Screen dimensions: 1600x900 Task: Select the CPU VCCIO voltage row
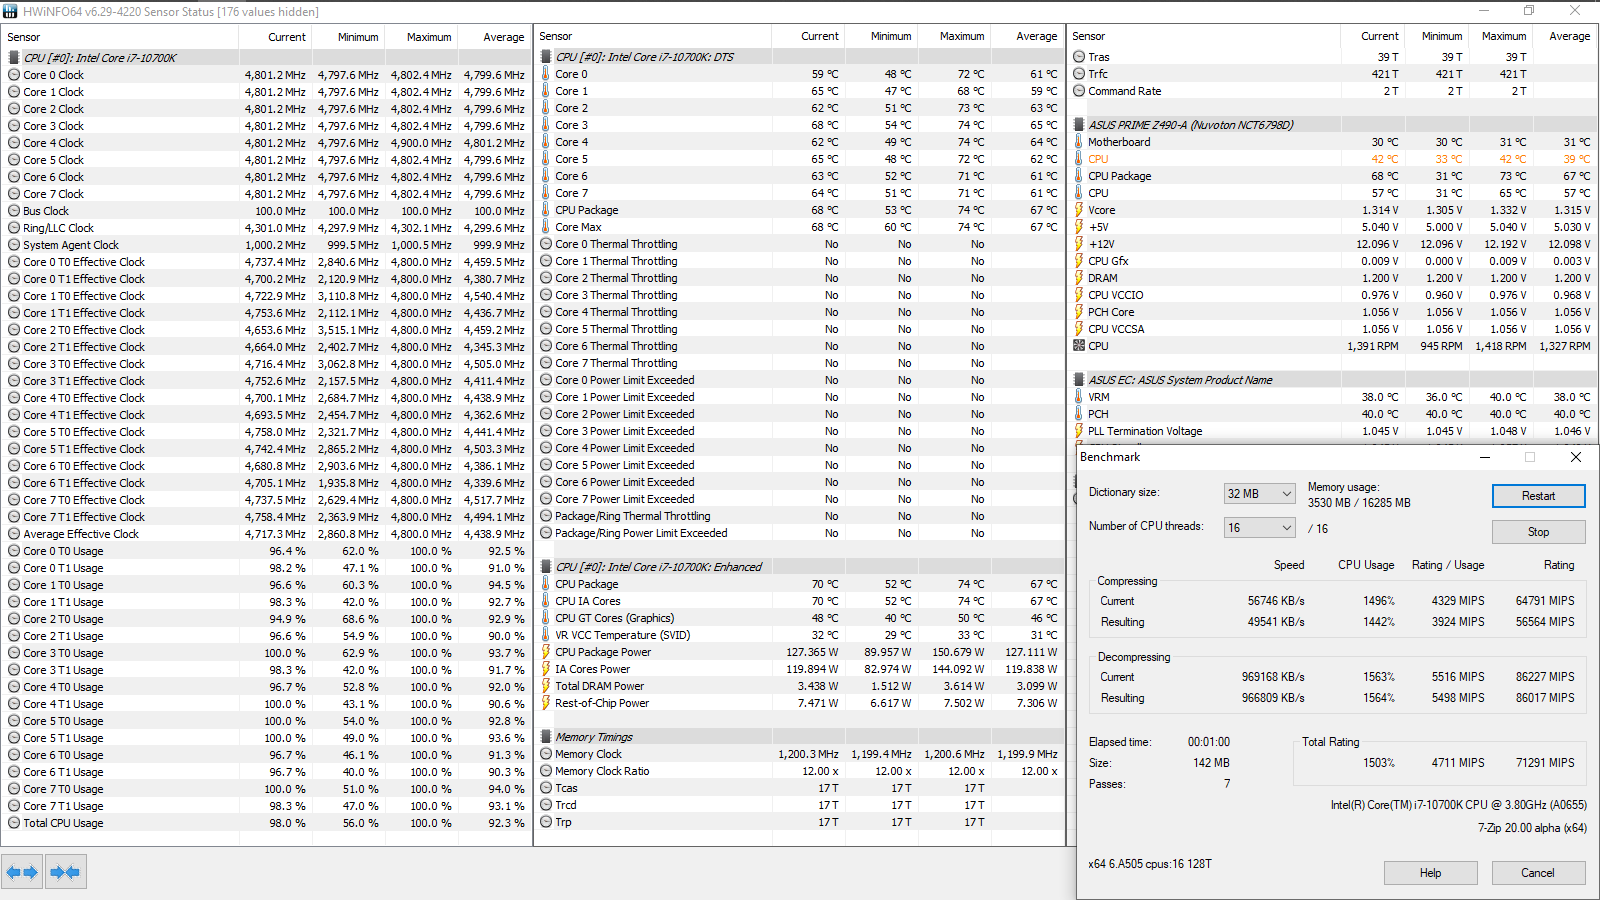(1334, 295)
